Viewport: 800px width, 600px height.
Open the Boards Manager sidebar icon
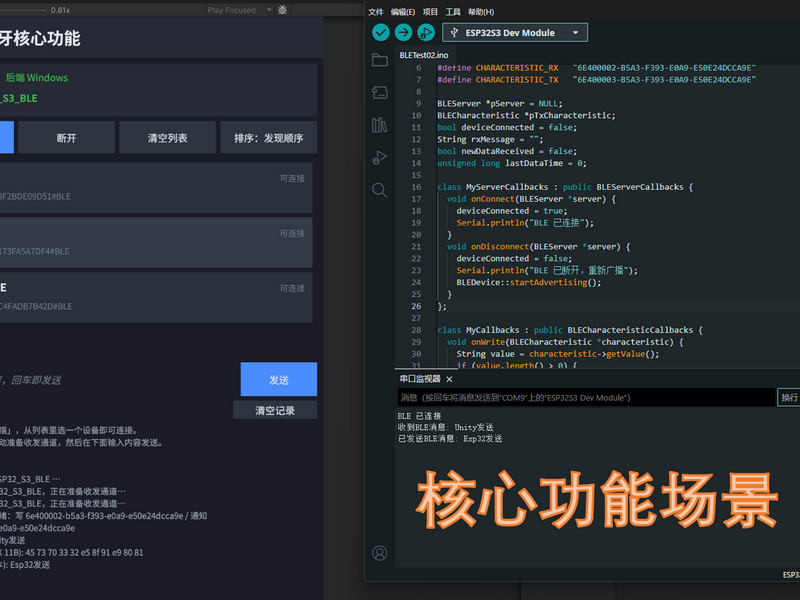click(380, 92)
